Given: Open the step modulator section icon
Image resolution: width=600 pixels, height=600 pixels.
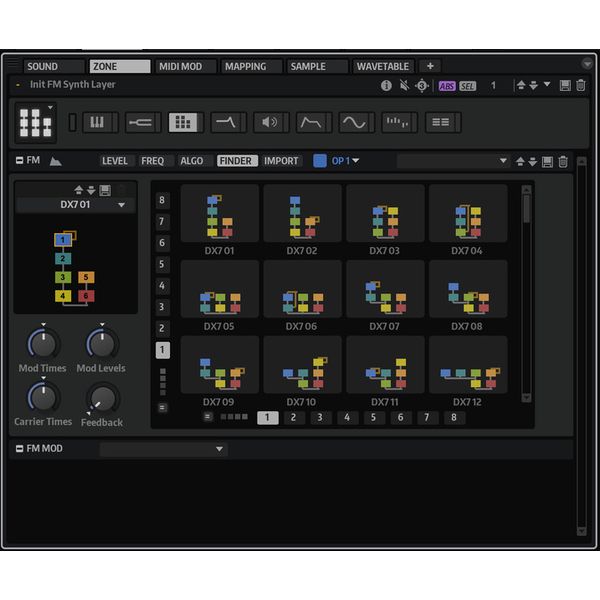Looking at the screenshot, I should [398, 122].
